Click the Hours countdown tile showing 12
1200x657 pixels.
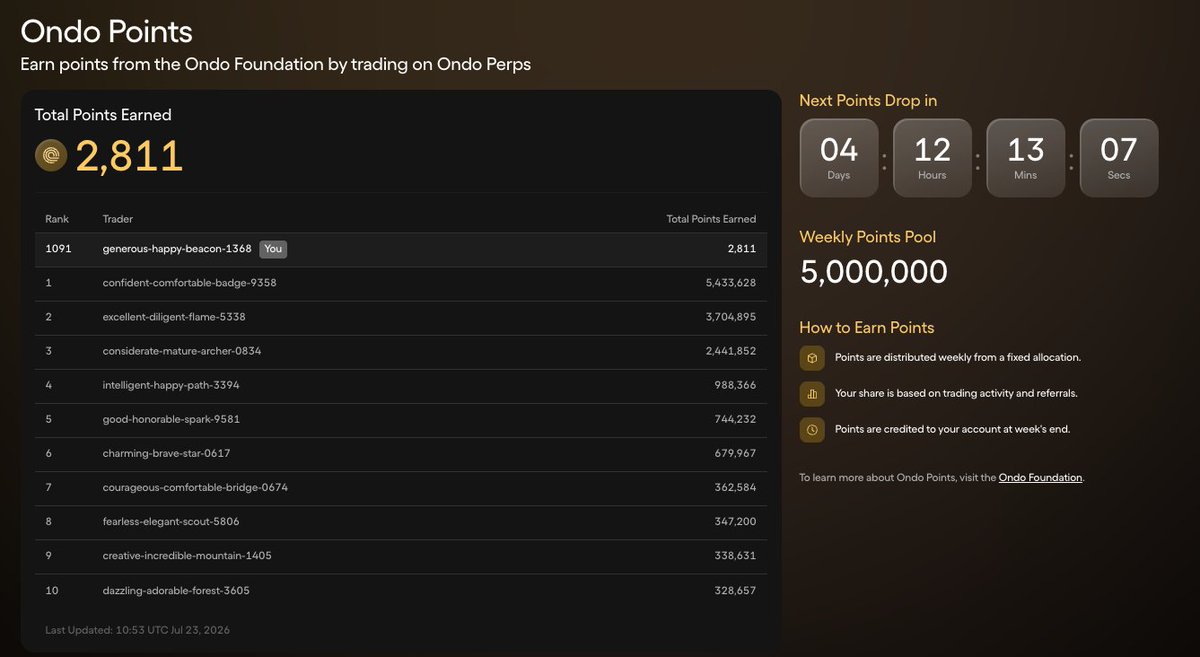click(932, 158)
